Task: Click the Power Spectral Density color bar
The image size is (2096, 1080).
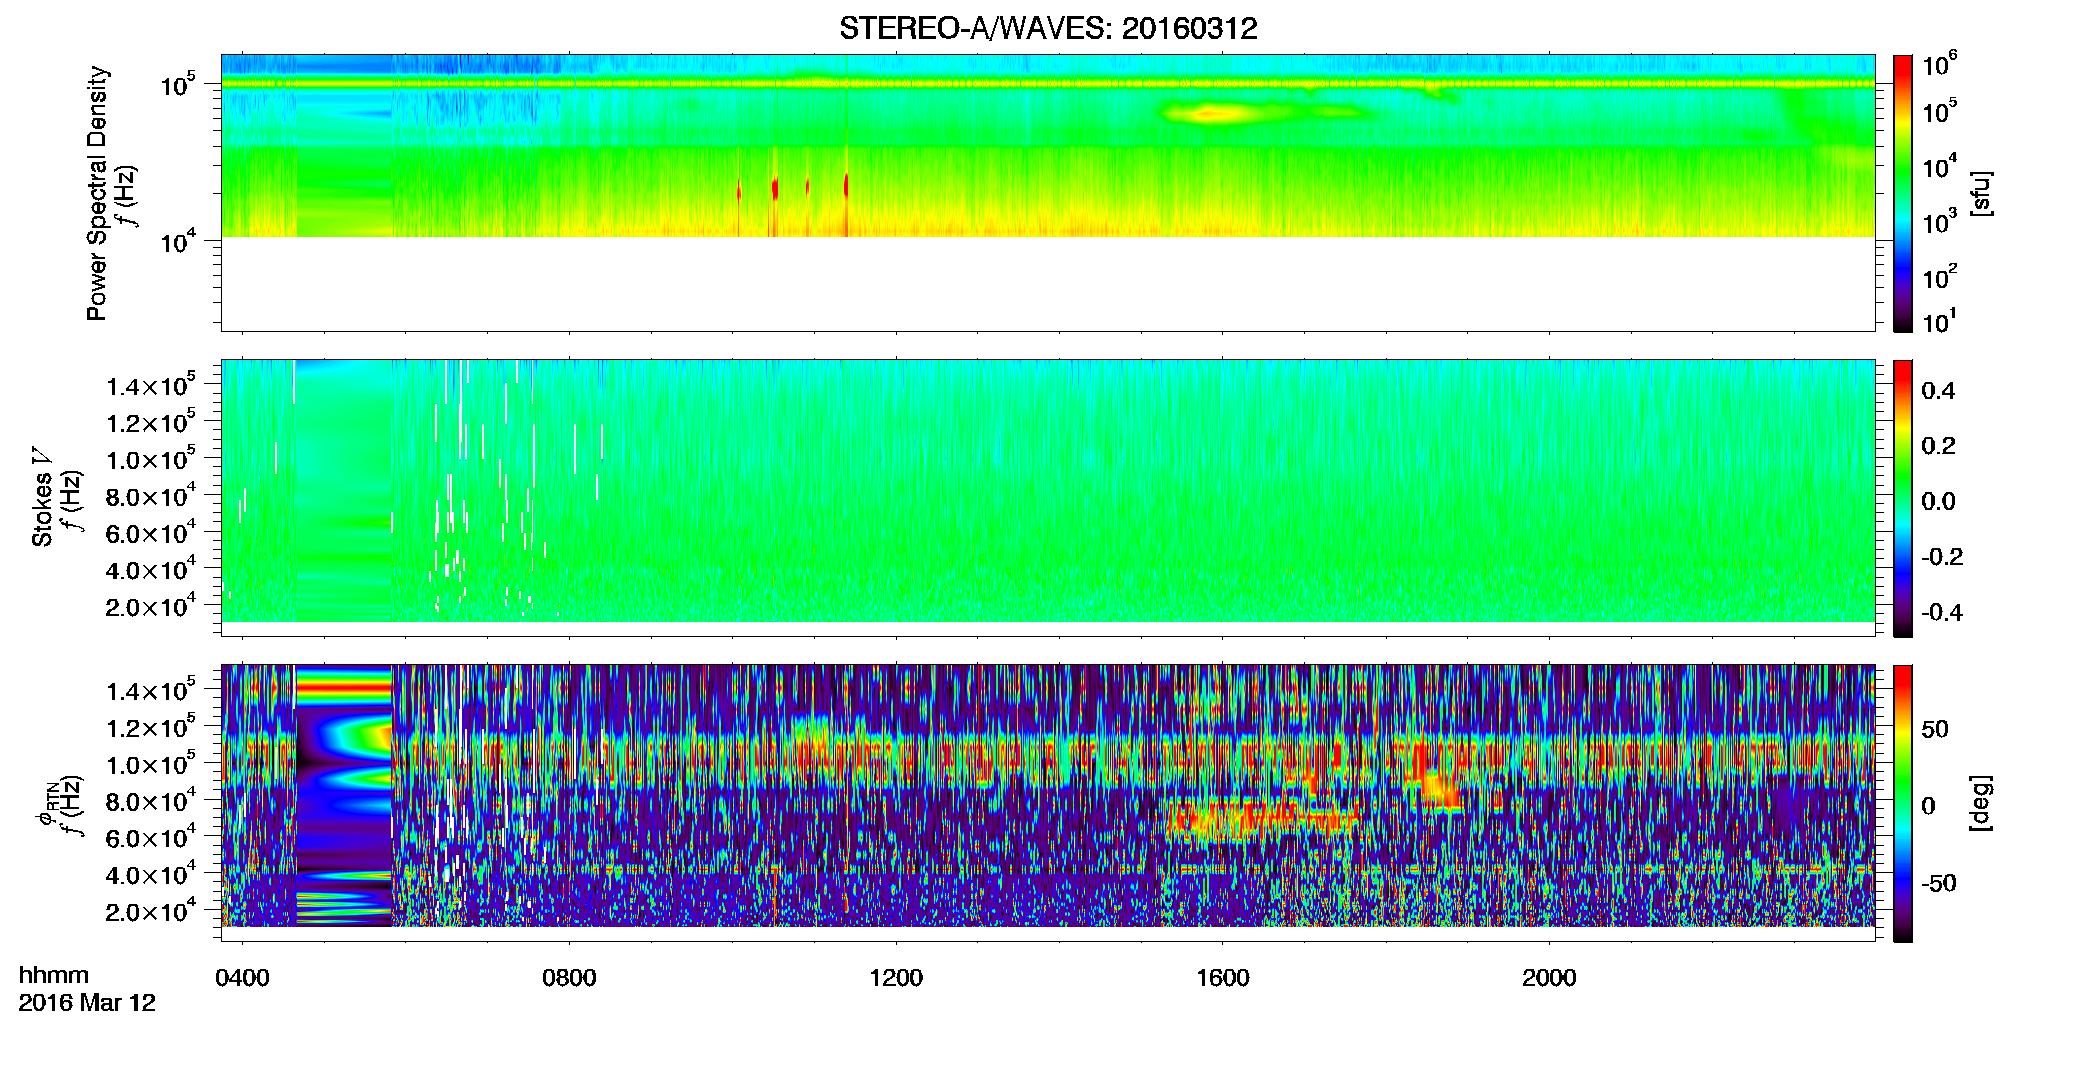Action: click(1903, 193)
